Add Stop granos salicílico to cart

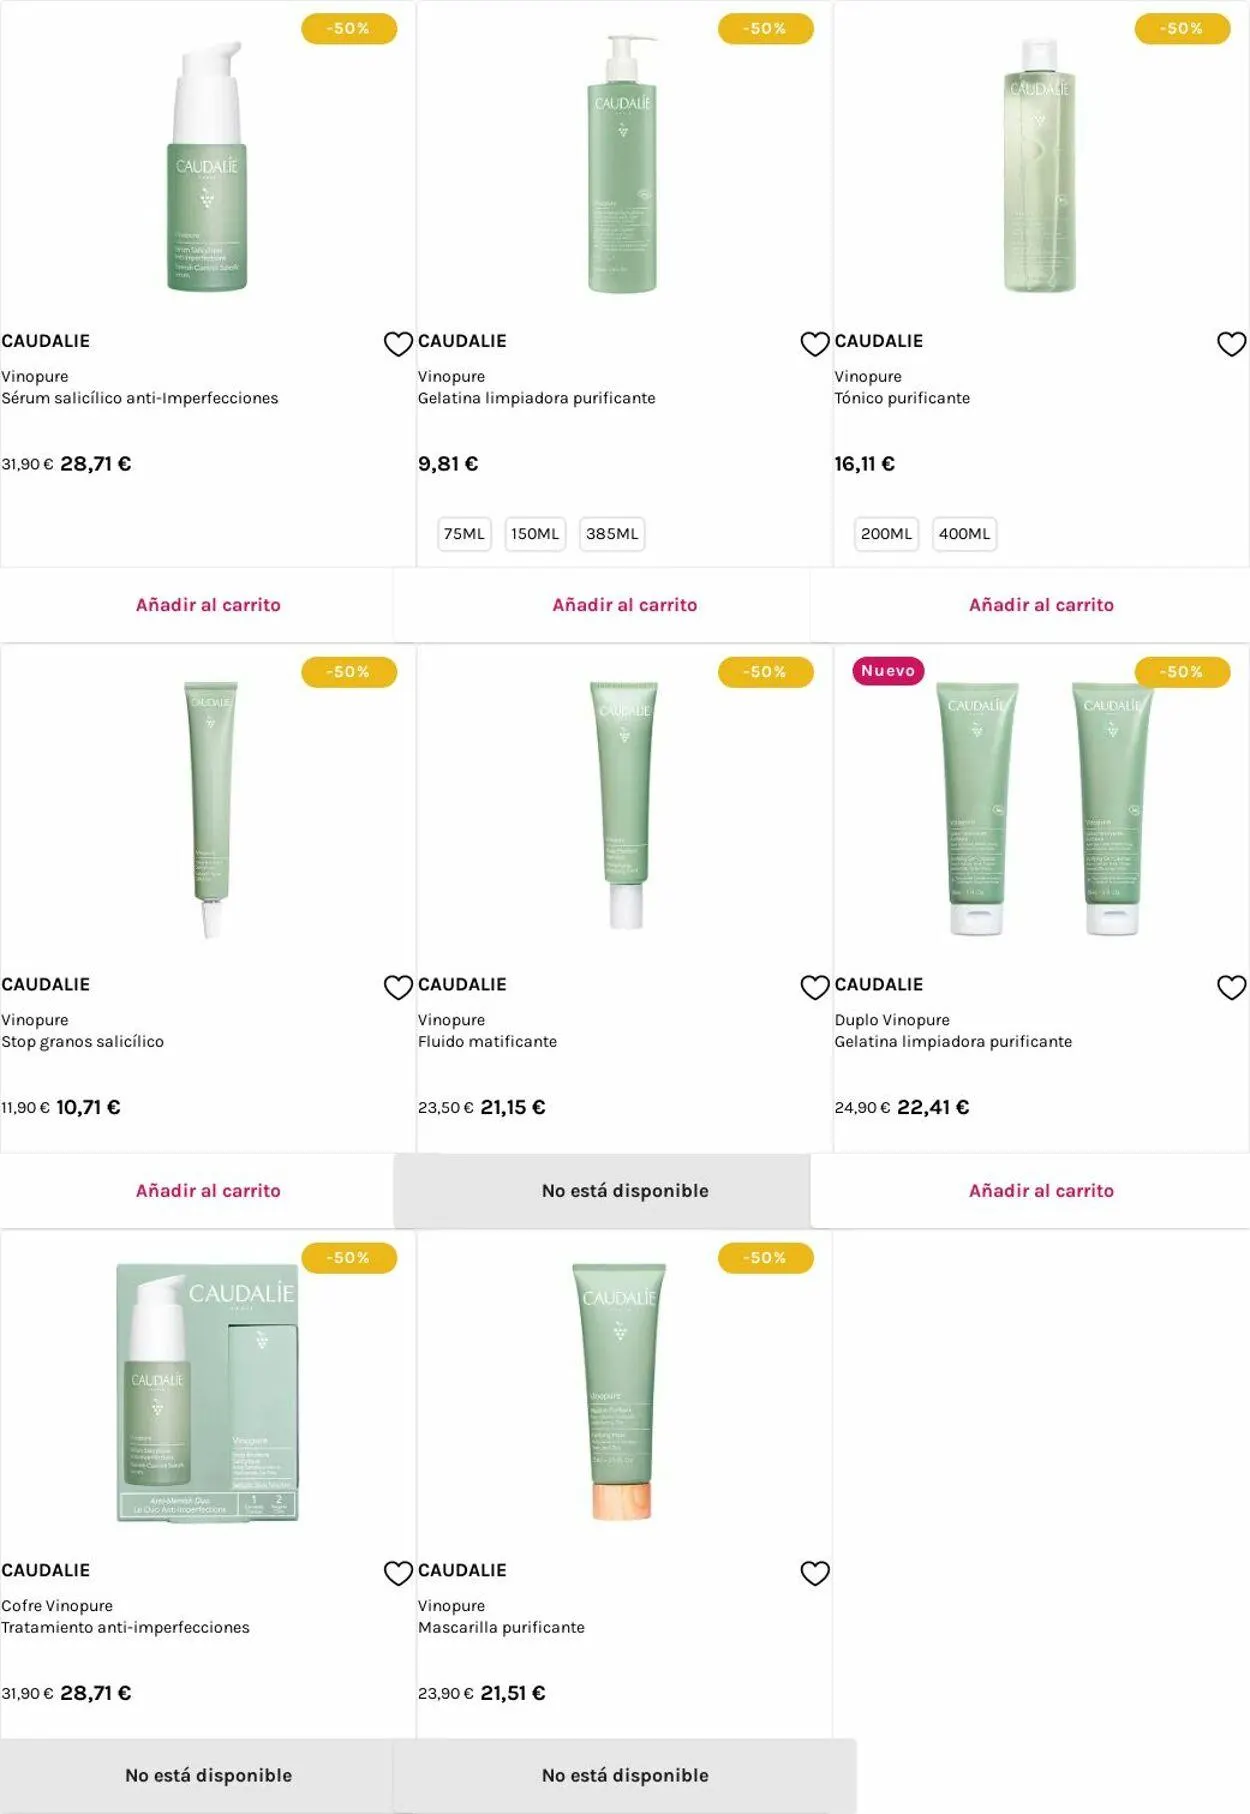tap(208, 1191)
